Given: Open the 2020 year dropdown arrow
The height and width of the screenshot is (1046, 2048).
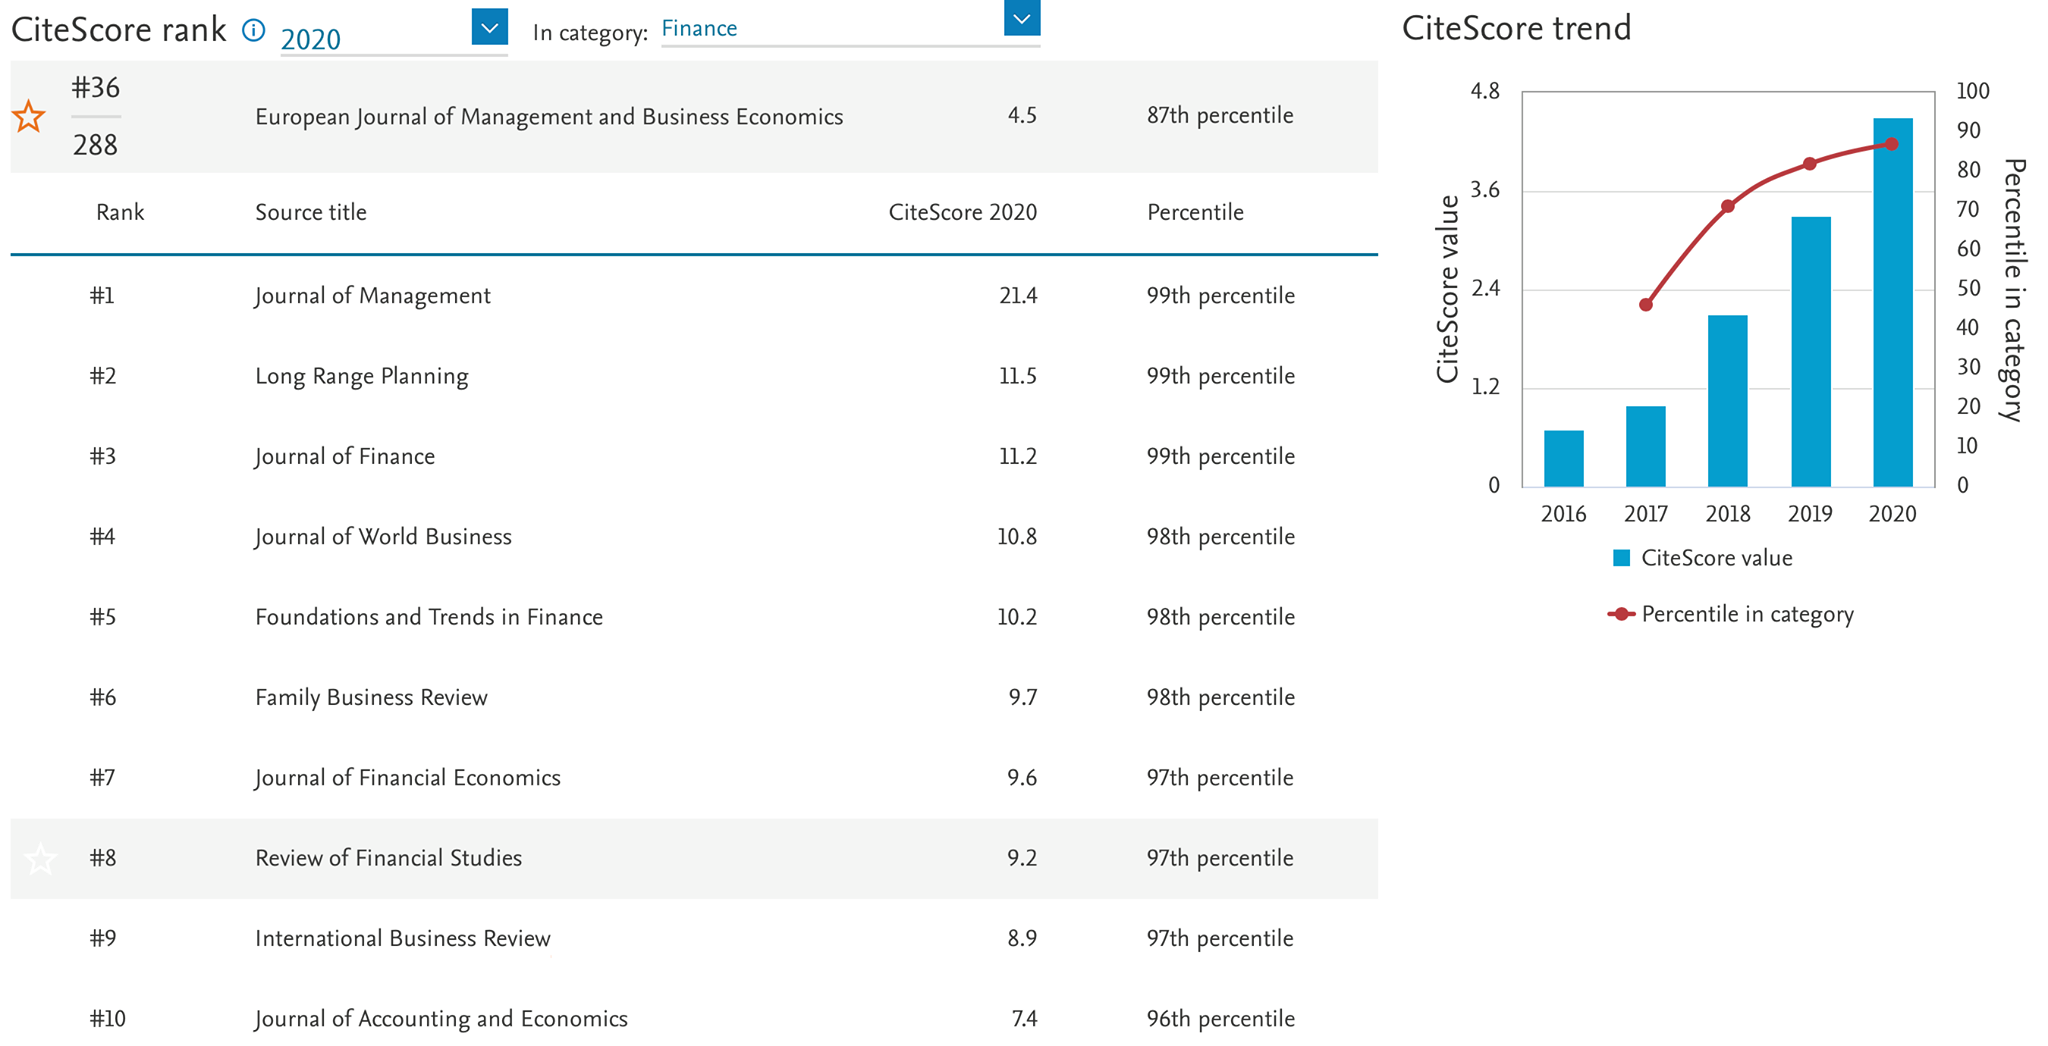Looking at the screenshot, I should 489,27.
